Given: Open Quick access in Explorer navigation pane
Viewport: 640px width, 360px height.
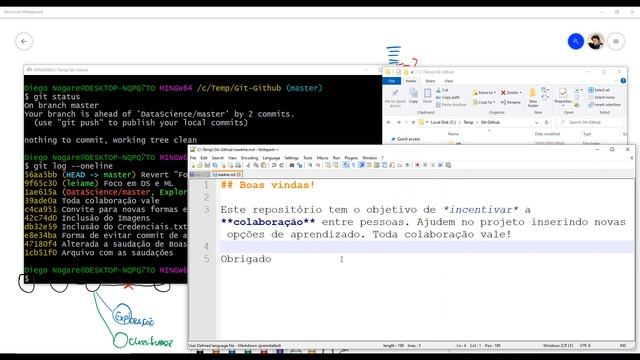Looking at the screenshot, I should pyautogui.click(x=407, y=139).
